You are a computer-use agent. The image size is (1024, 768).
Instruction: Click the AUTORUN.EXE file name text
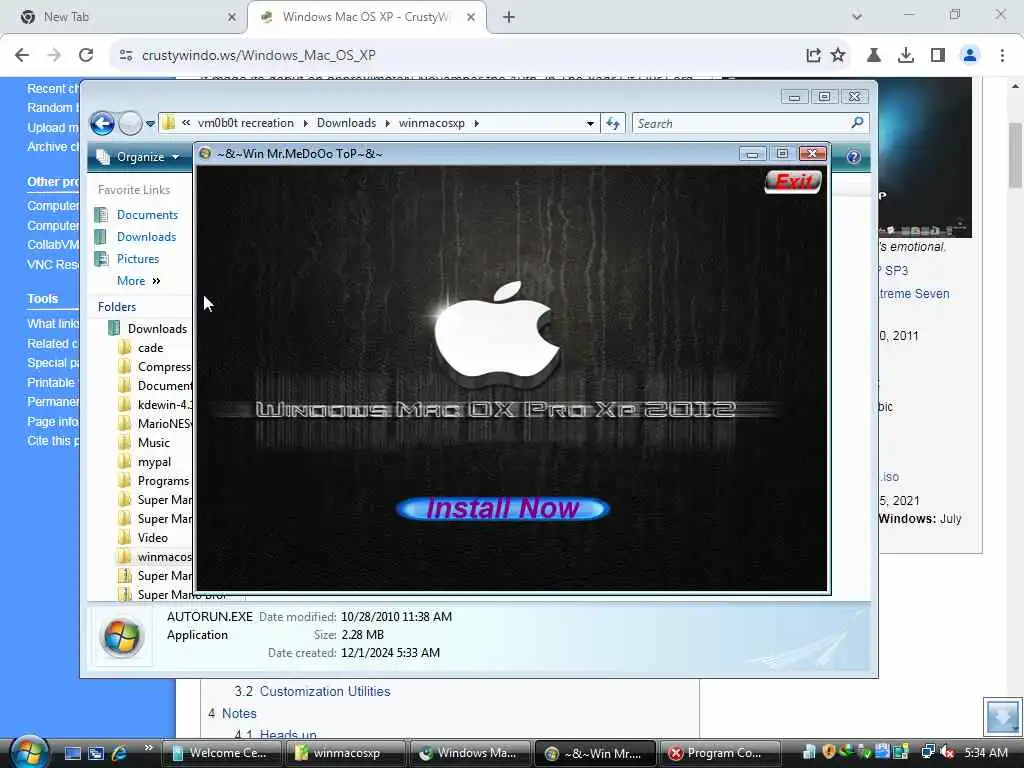pos(210,616)
